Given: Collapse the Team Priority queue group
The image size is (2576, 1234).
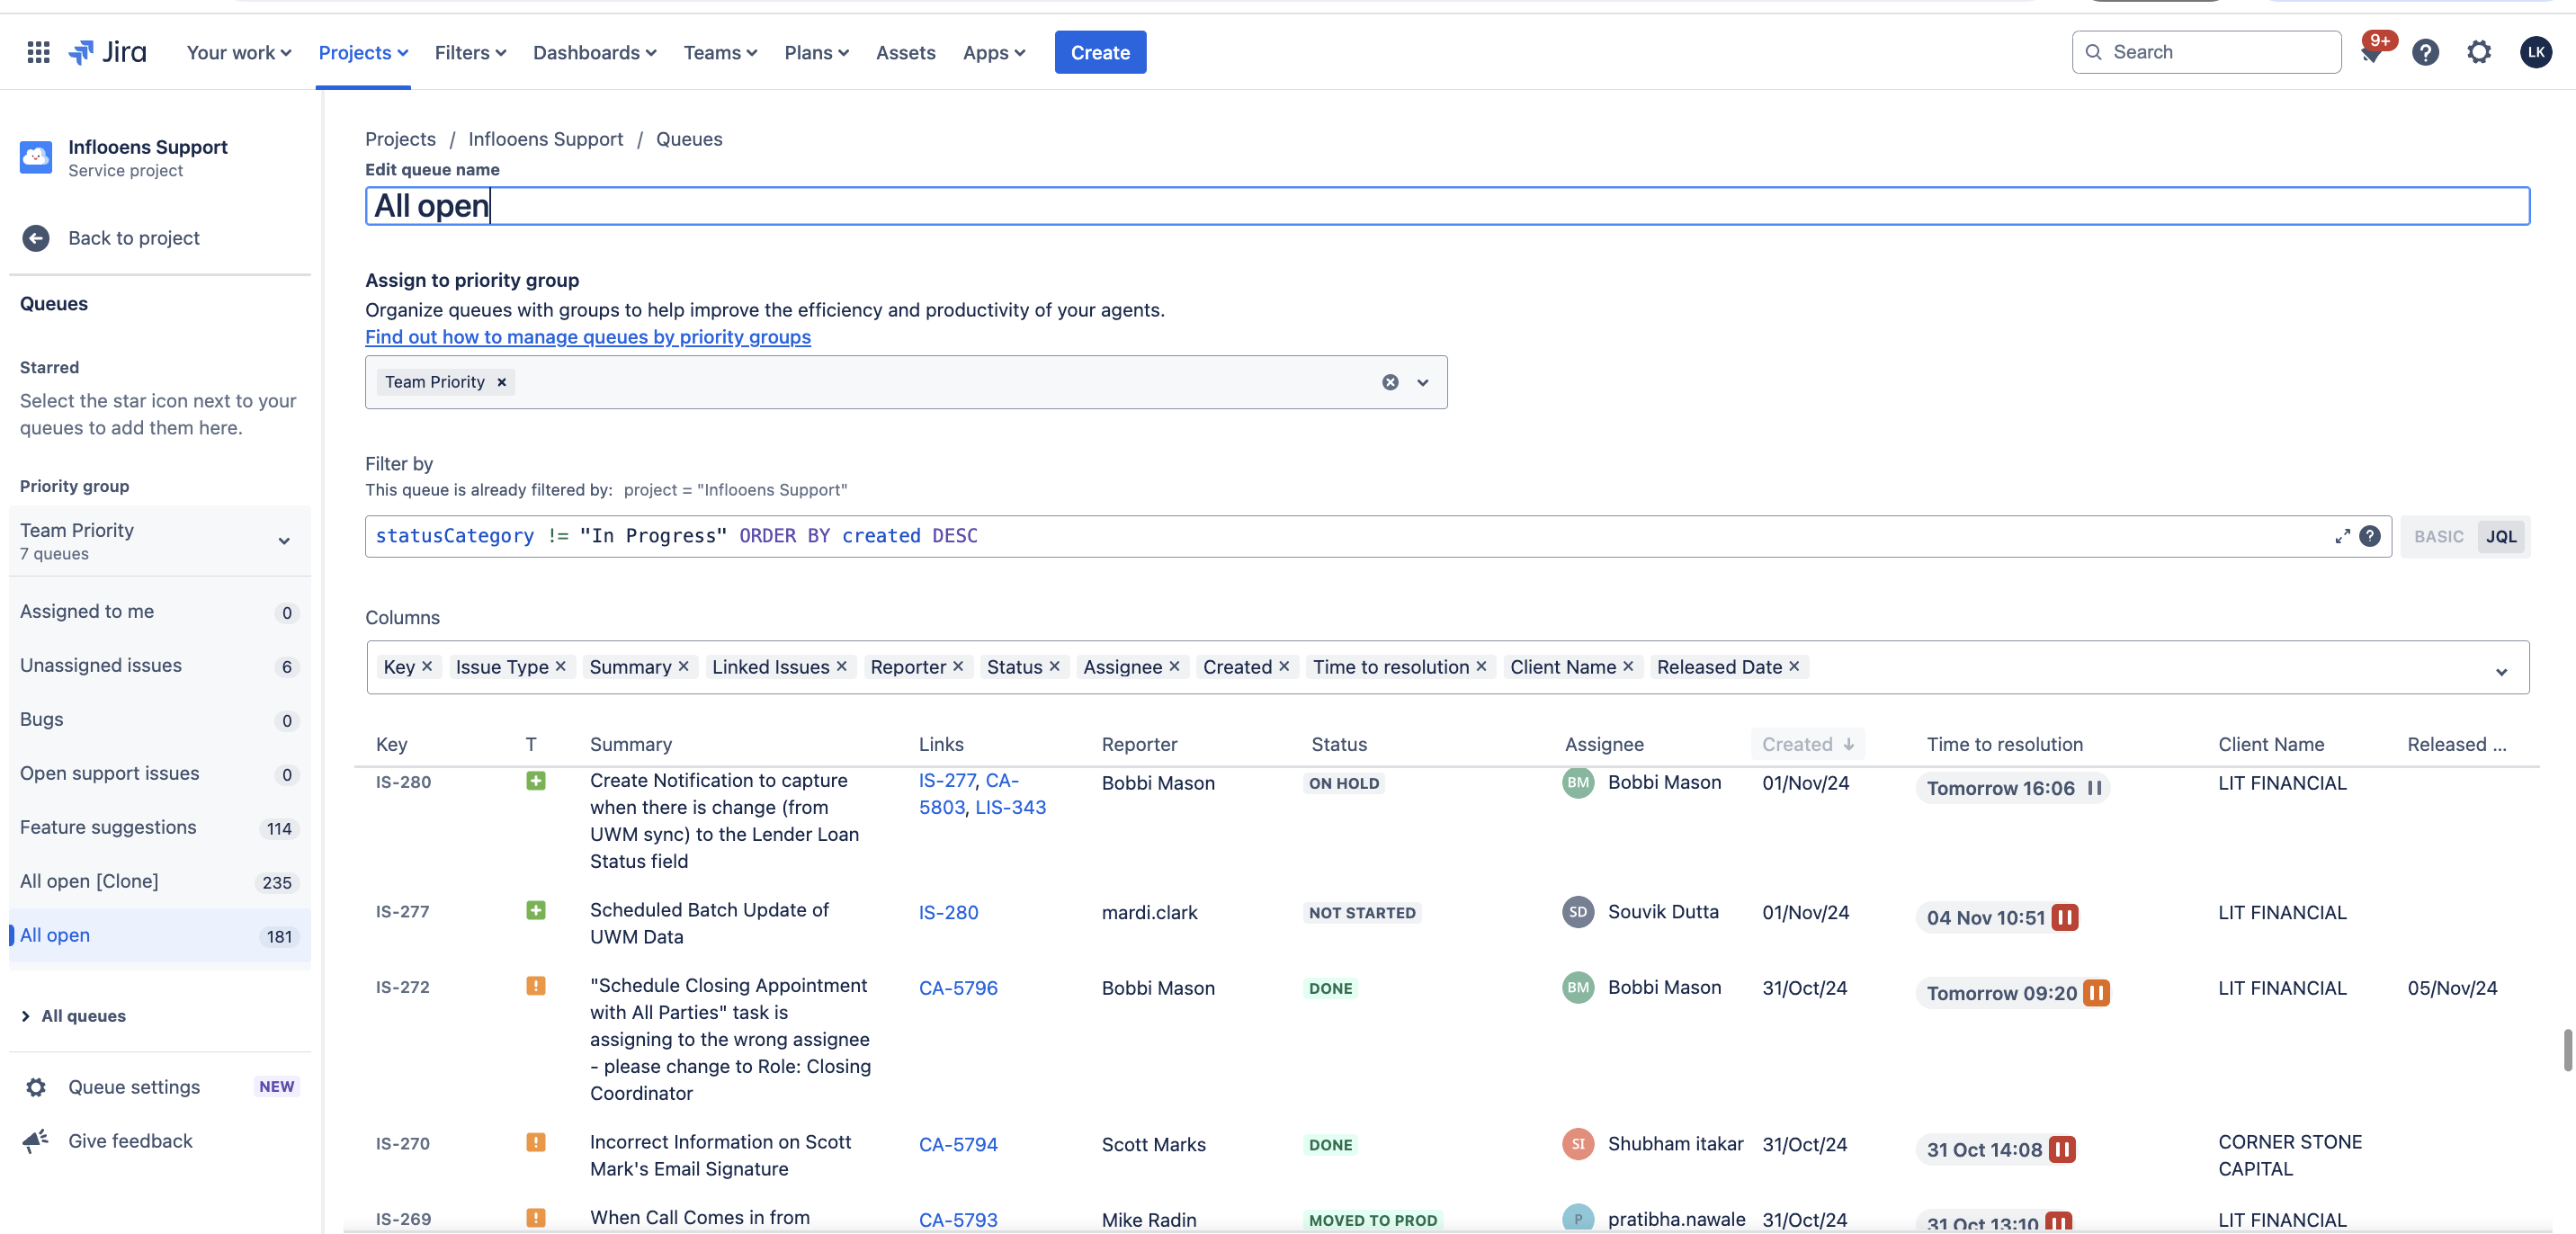Looking at the screenshot, I should 284,540.
